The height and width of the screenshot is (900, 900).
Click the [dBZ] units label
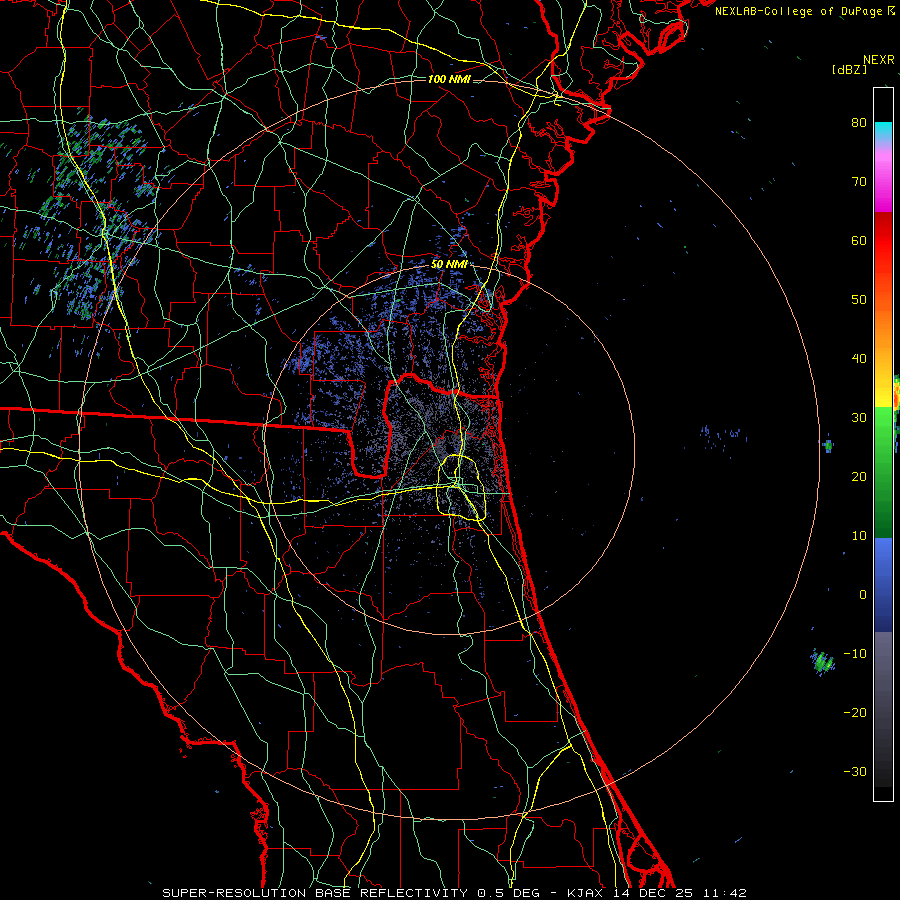click(849, 69)
